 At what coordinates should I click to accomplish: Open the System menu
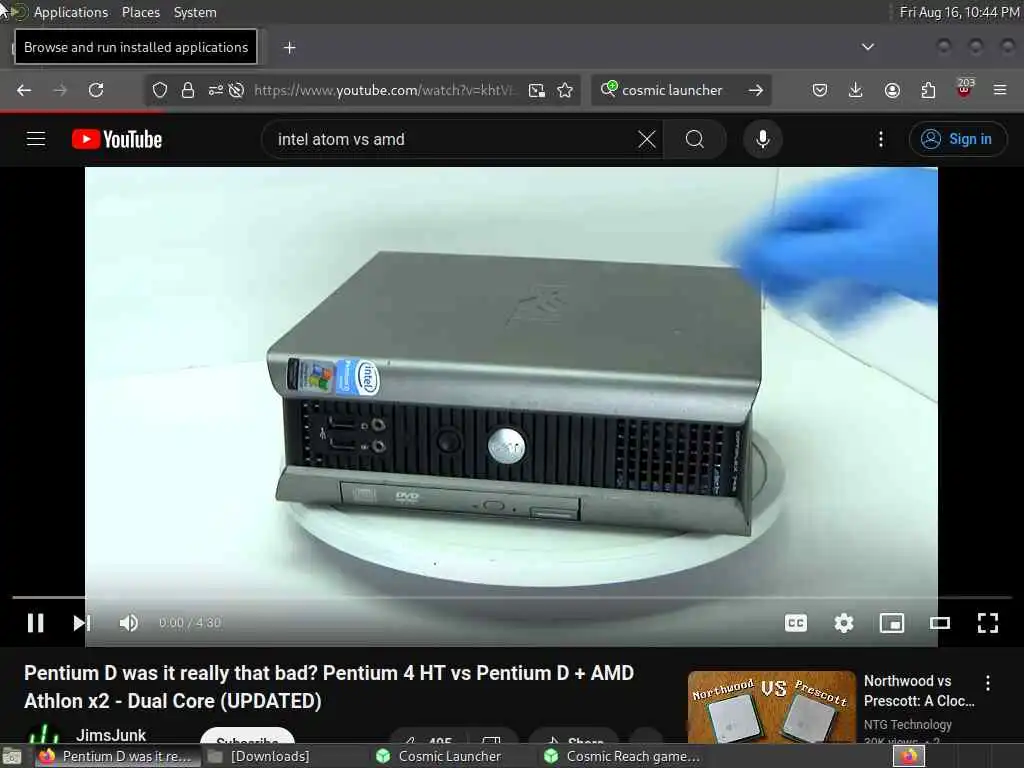(x=195, y=12)
